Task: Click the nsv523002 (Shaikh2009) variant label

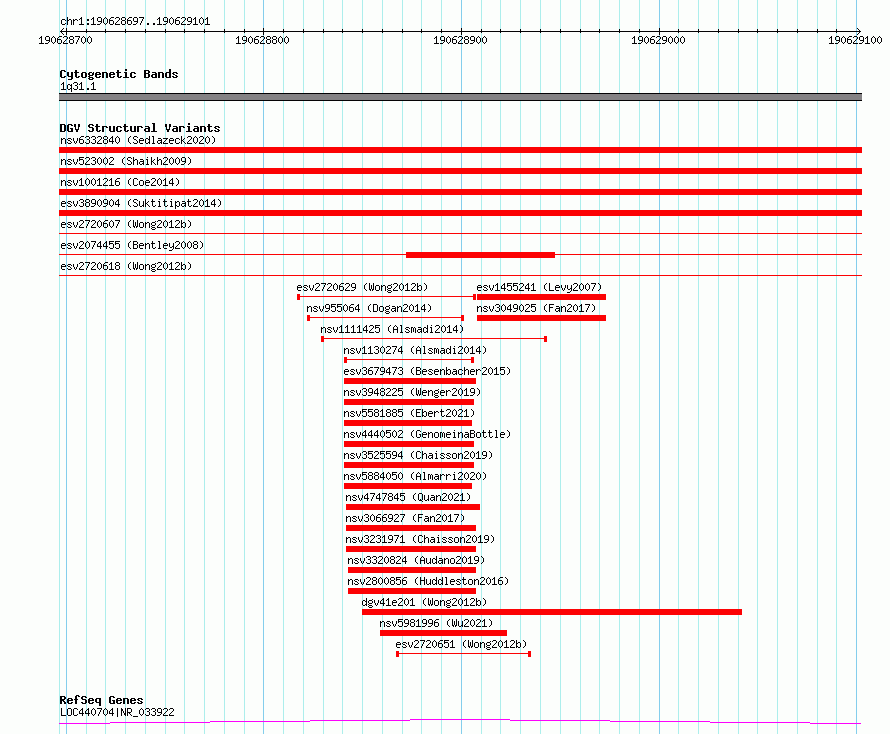Action: 126,161
